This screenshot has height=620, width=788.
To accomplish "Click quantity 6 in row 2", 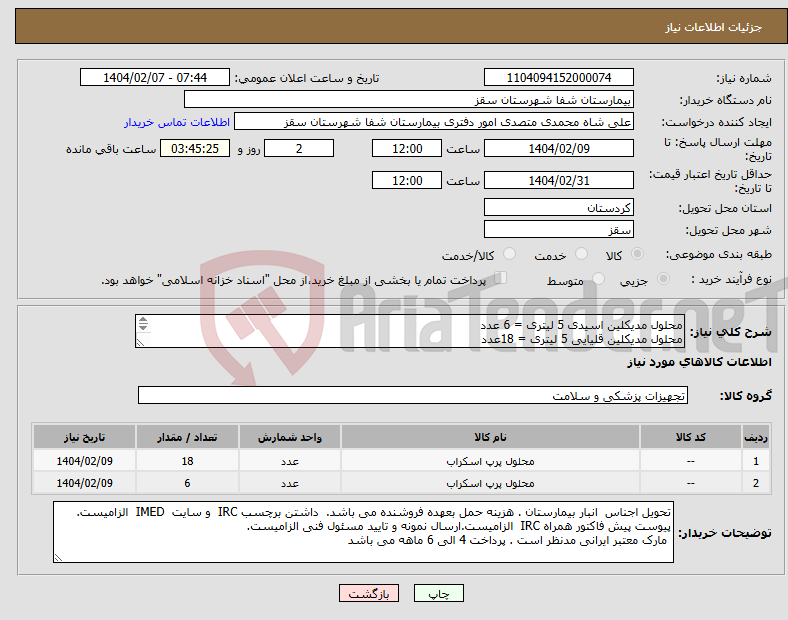I will coord(187,483).
